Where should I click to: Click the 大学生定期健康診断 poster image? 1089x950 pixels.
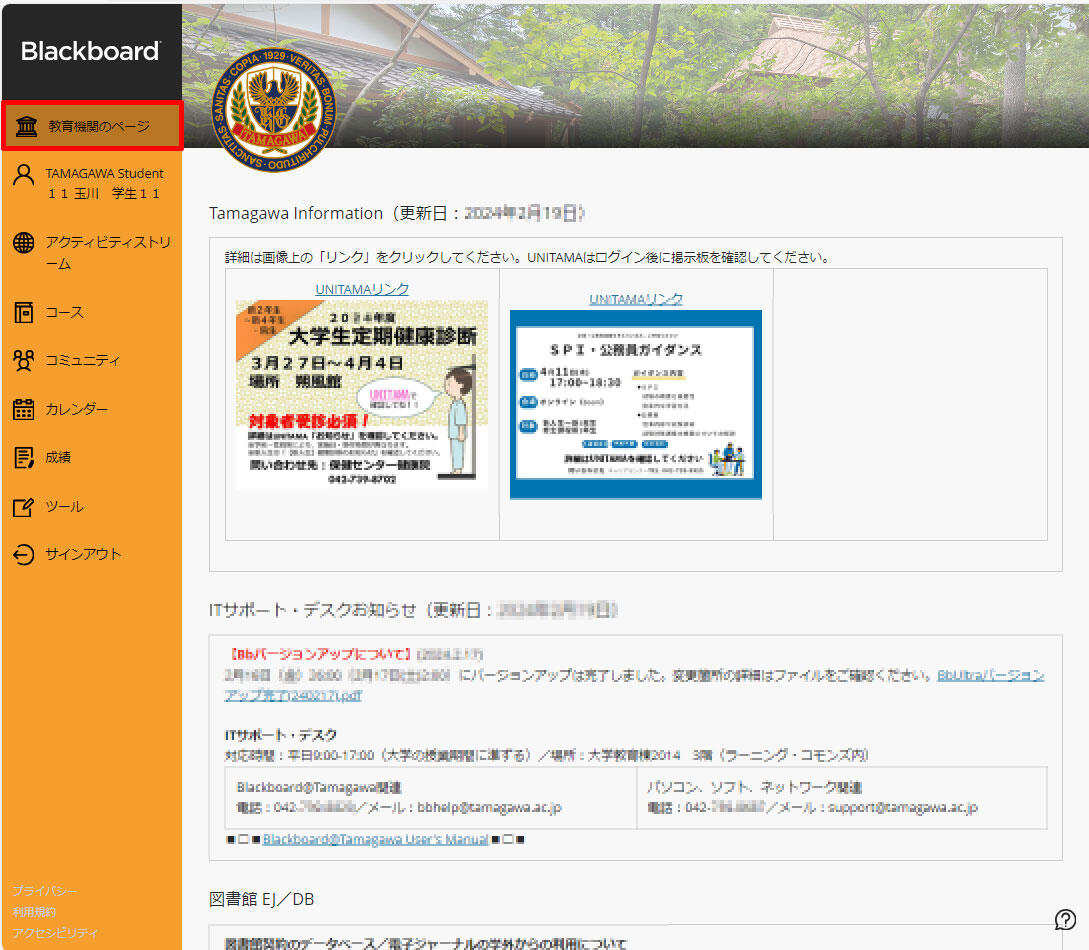tap(362, 394)
